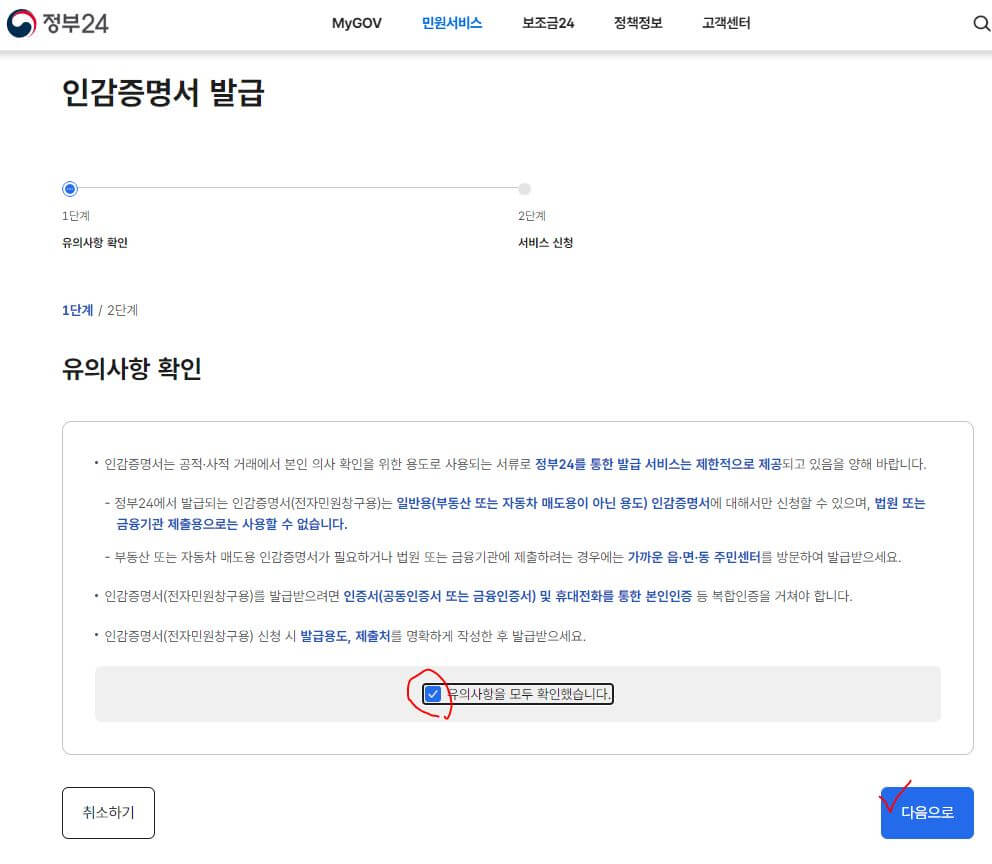
Task: Select the 민원서비스 menu item
Action: [x=452, y=22]
